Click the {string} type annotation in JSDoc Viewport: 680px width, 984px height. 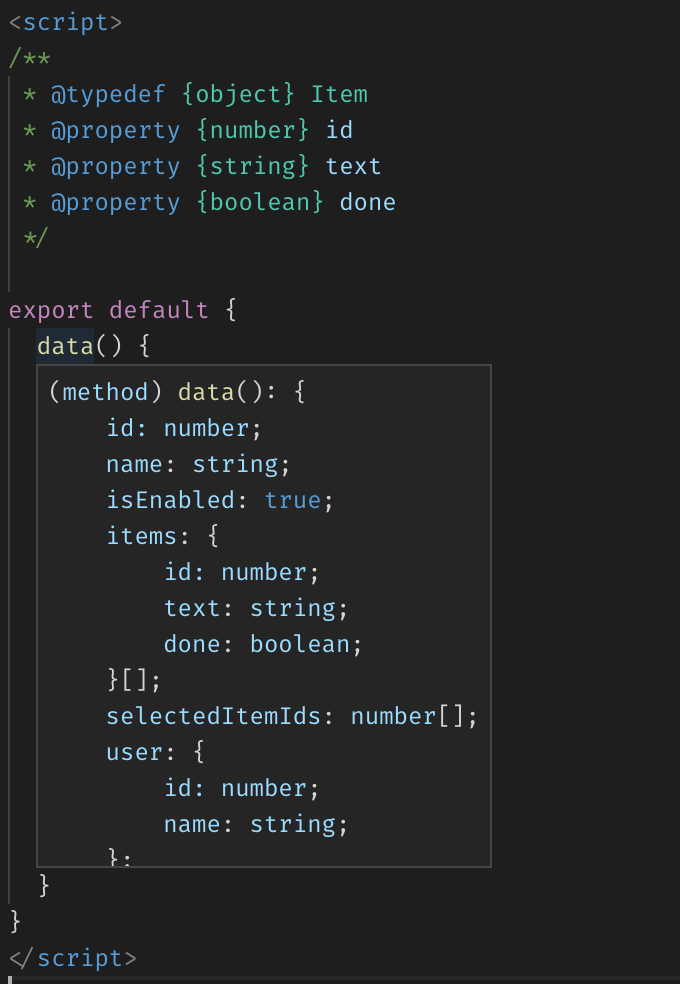point(253,166)
